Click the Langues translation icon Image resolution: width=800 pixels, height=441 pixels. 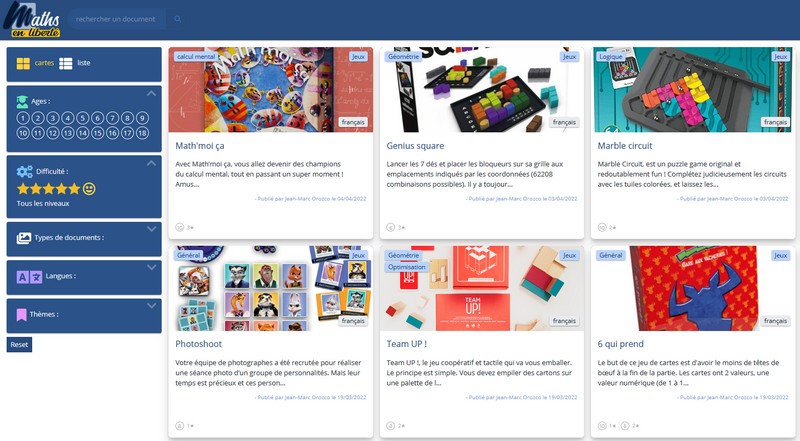click(x=29, y=277)
